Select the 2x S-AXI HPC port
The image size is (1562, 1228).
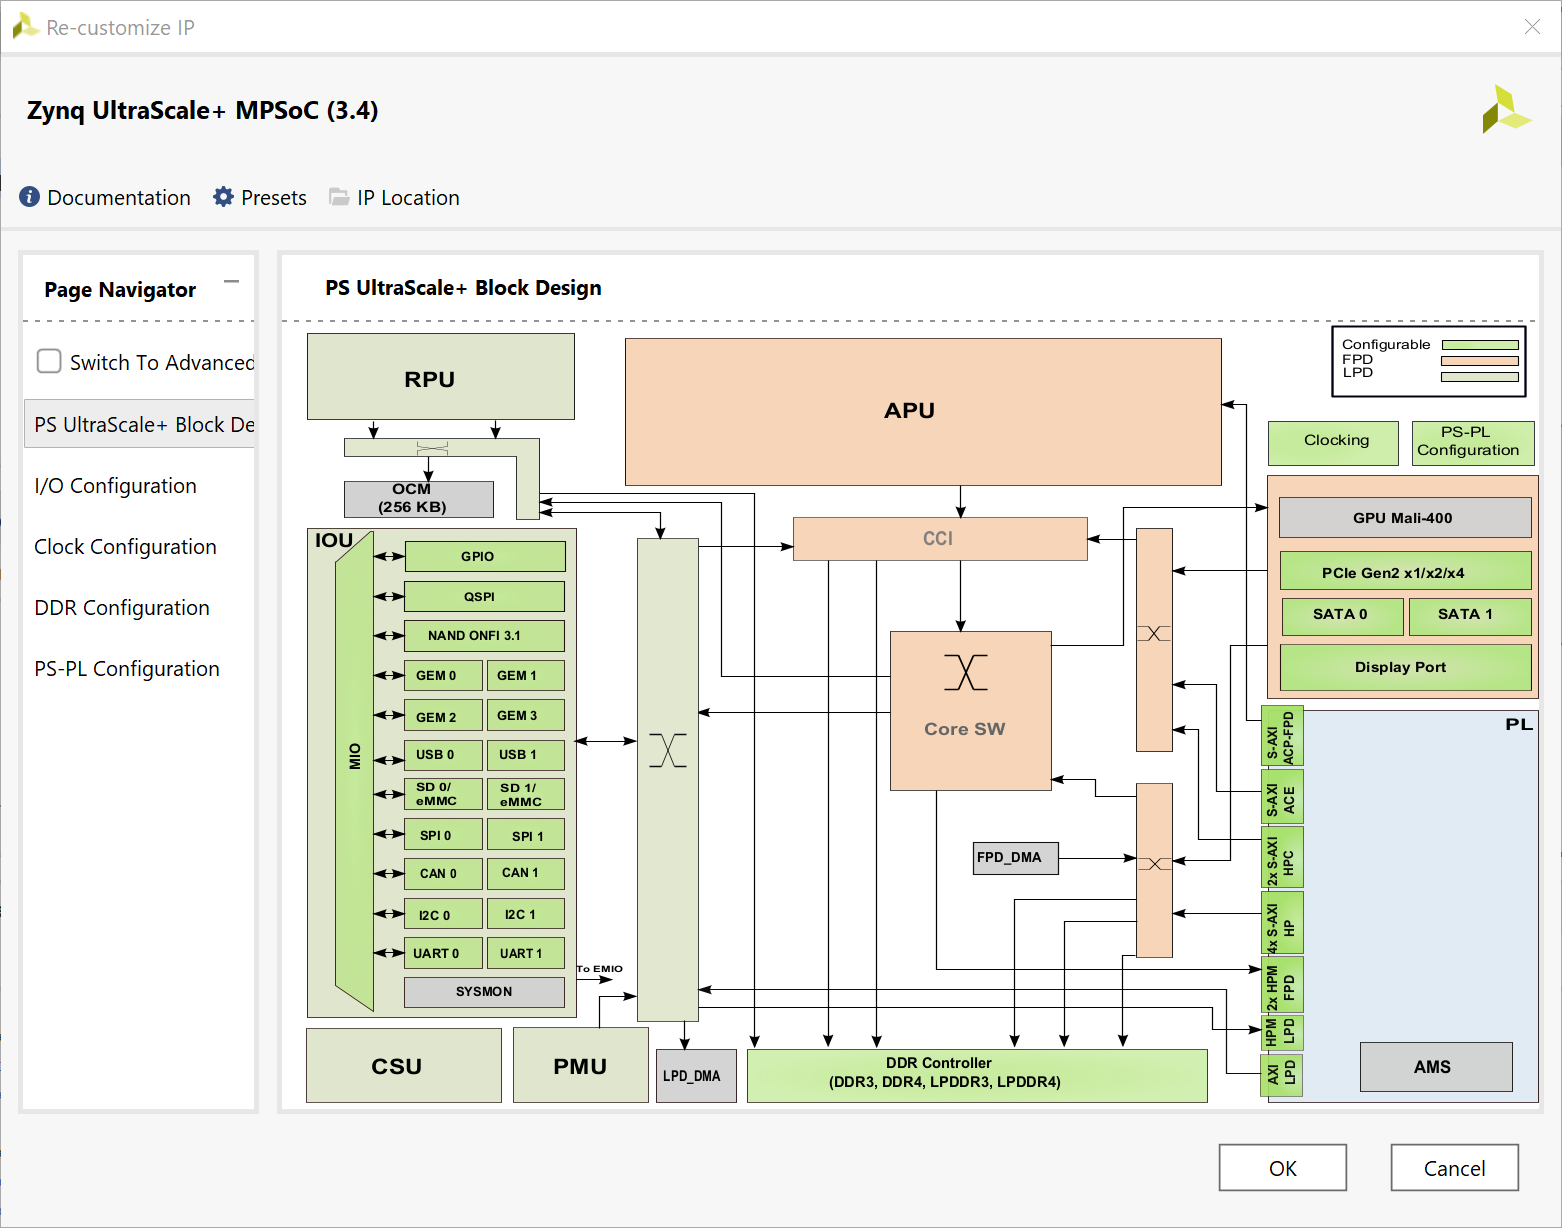pos(1282,857)
